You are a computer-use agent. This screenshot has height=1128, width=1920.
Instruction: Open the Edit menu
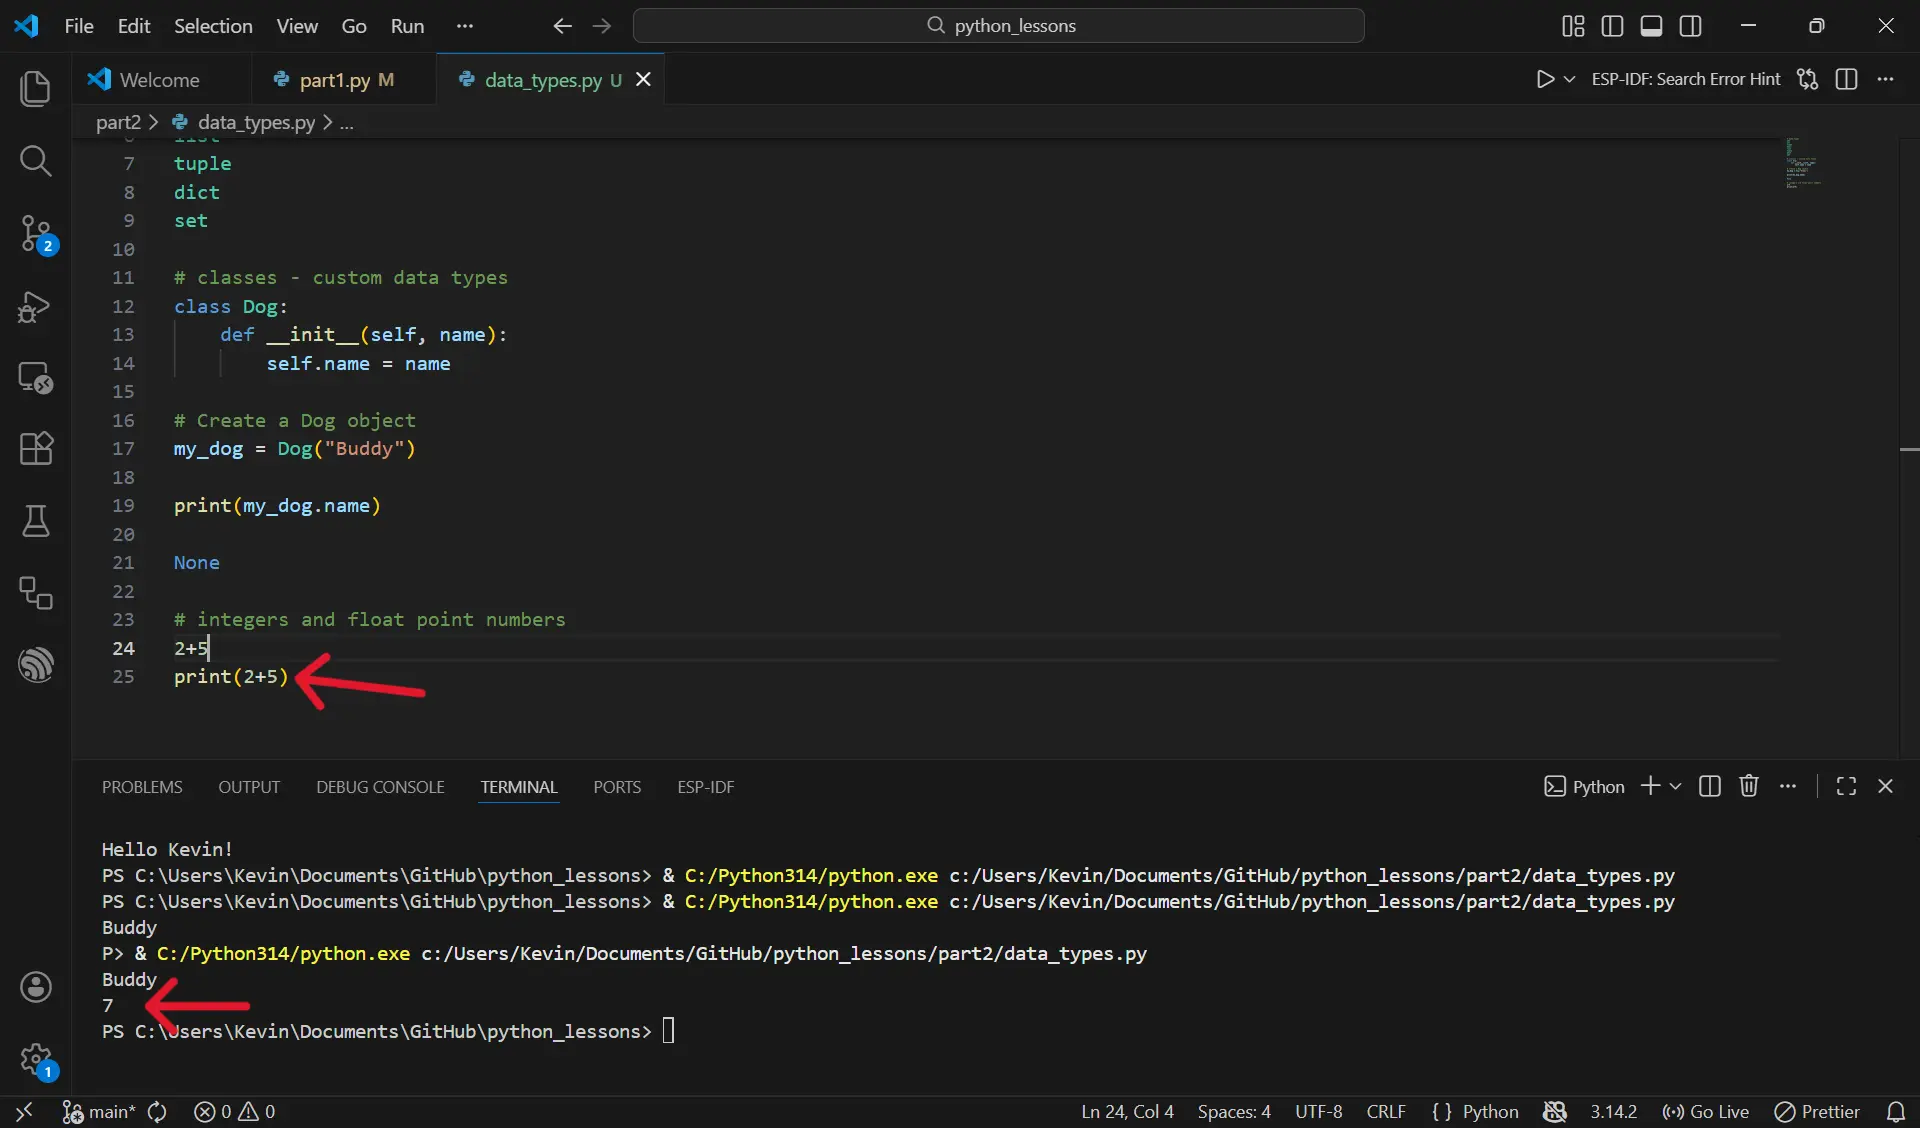[x=134, y=26]
